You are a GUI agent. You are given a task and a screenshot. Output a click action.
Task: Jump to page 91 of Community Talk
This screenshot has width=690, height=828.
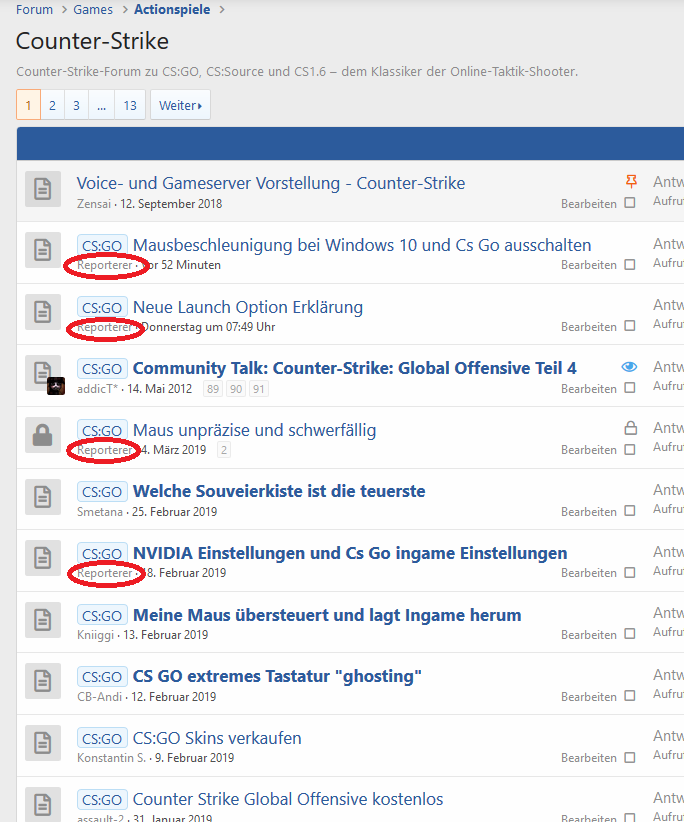(259, 389)
